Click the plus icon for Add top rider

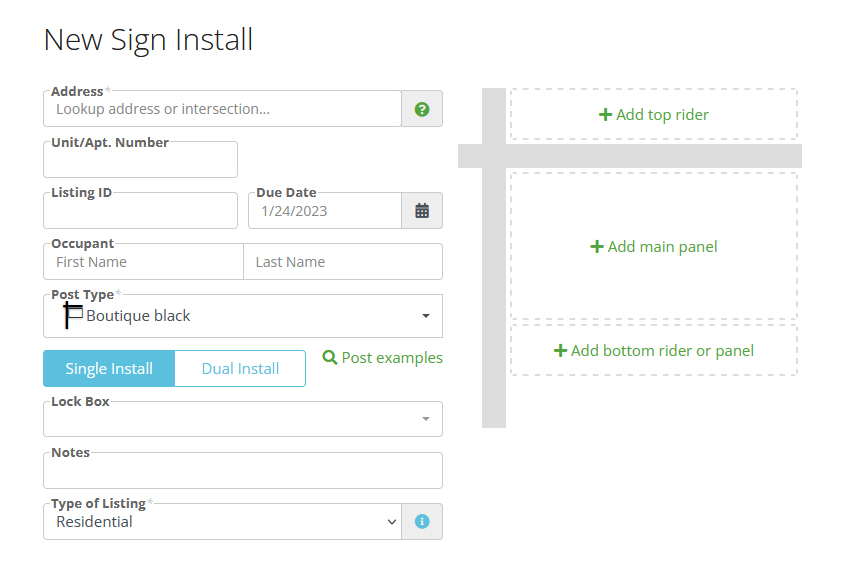coord(605,115)
